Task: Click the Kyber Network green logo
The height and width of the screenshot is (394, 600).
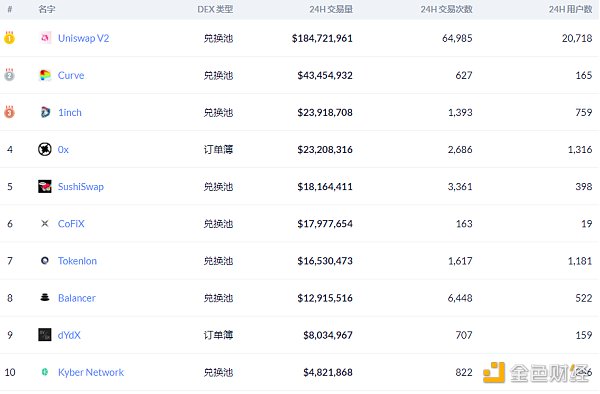Action: 45,372
